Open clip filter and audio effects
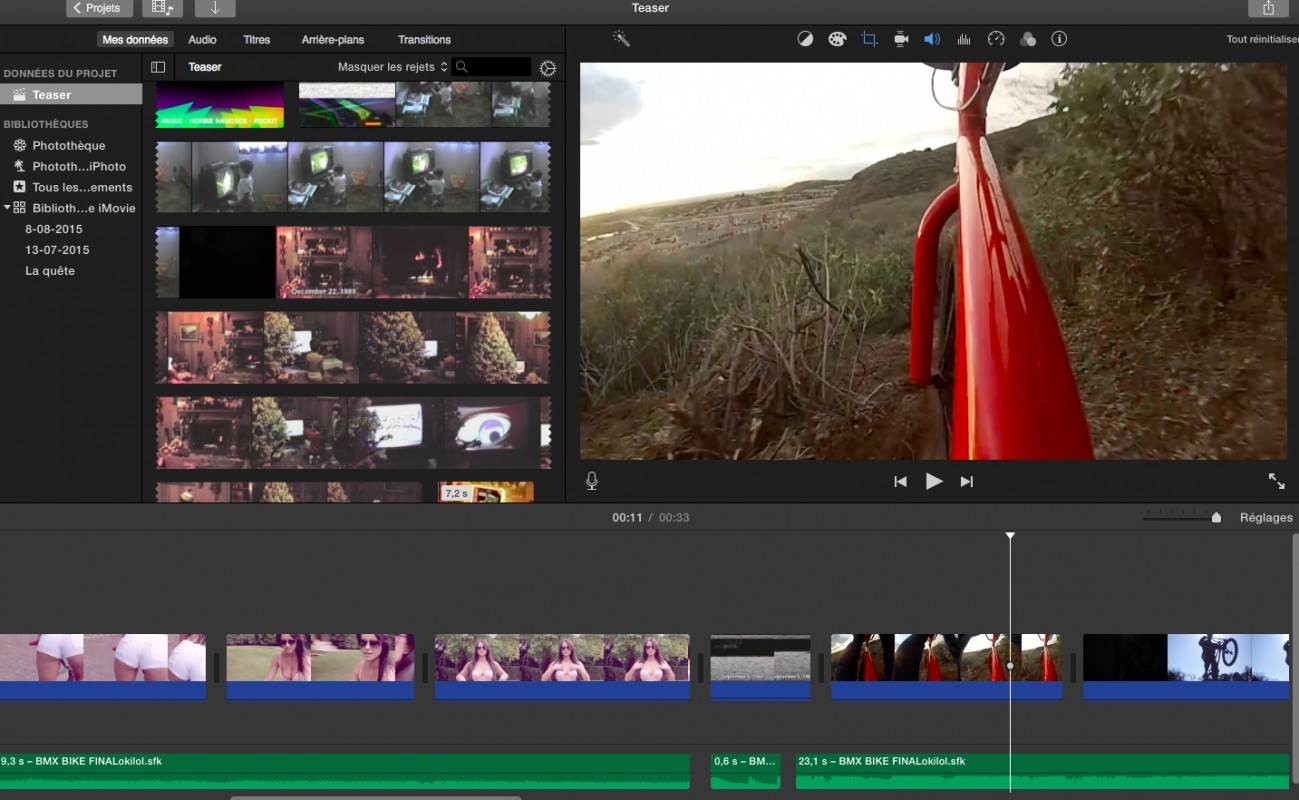1299x800 pixels. click(1028, 39)
